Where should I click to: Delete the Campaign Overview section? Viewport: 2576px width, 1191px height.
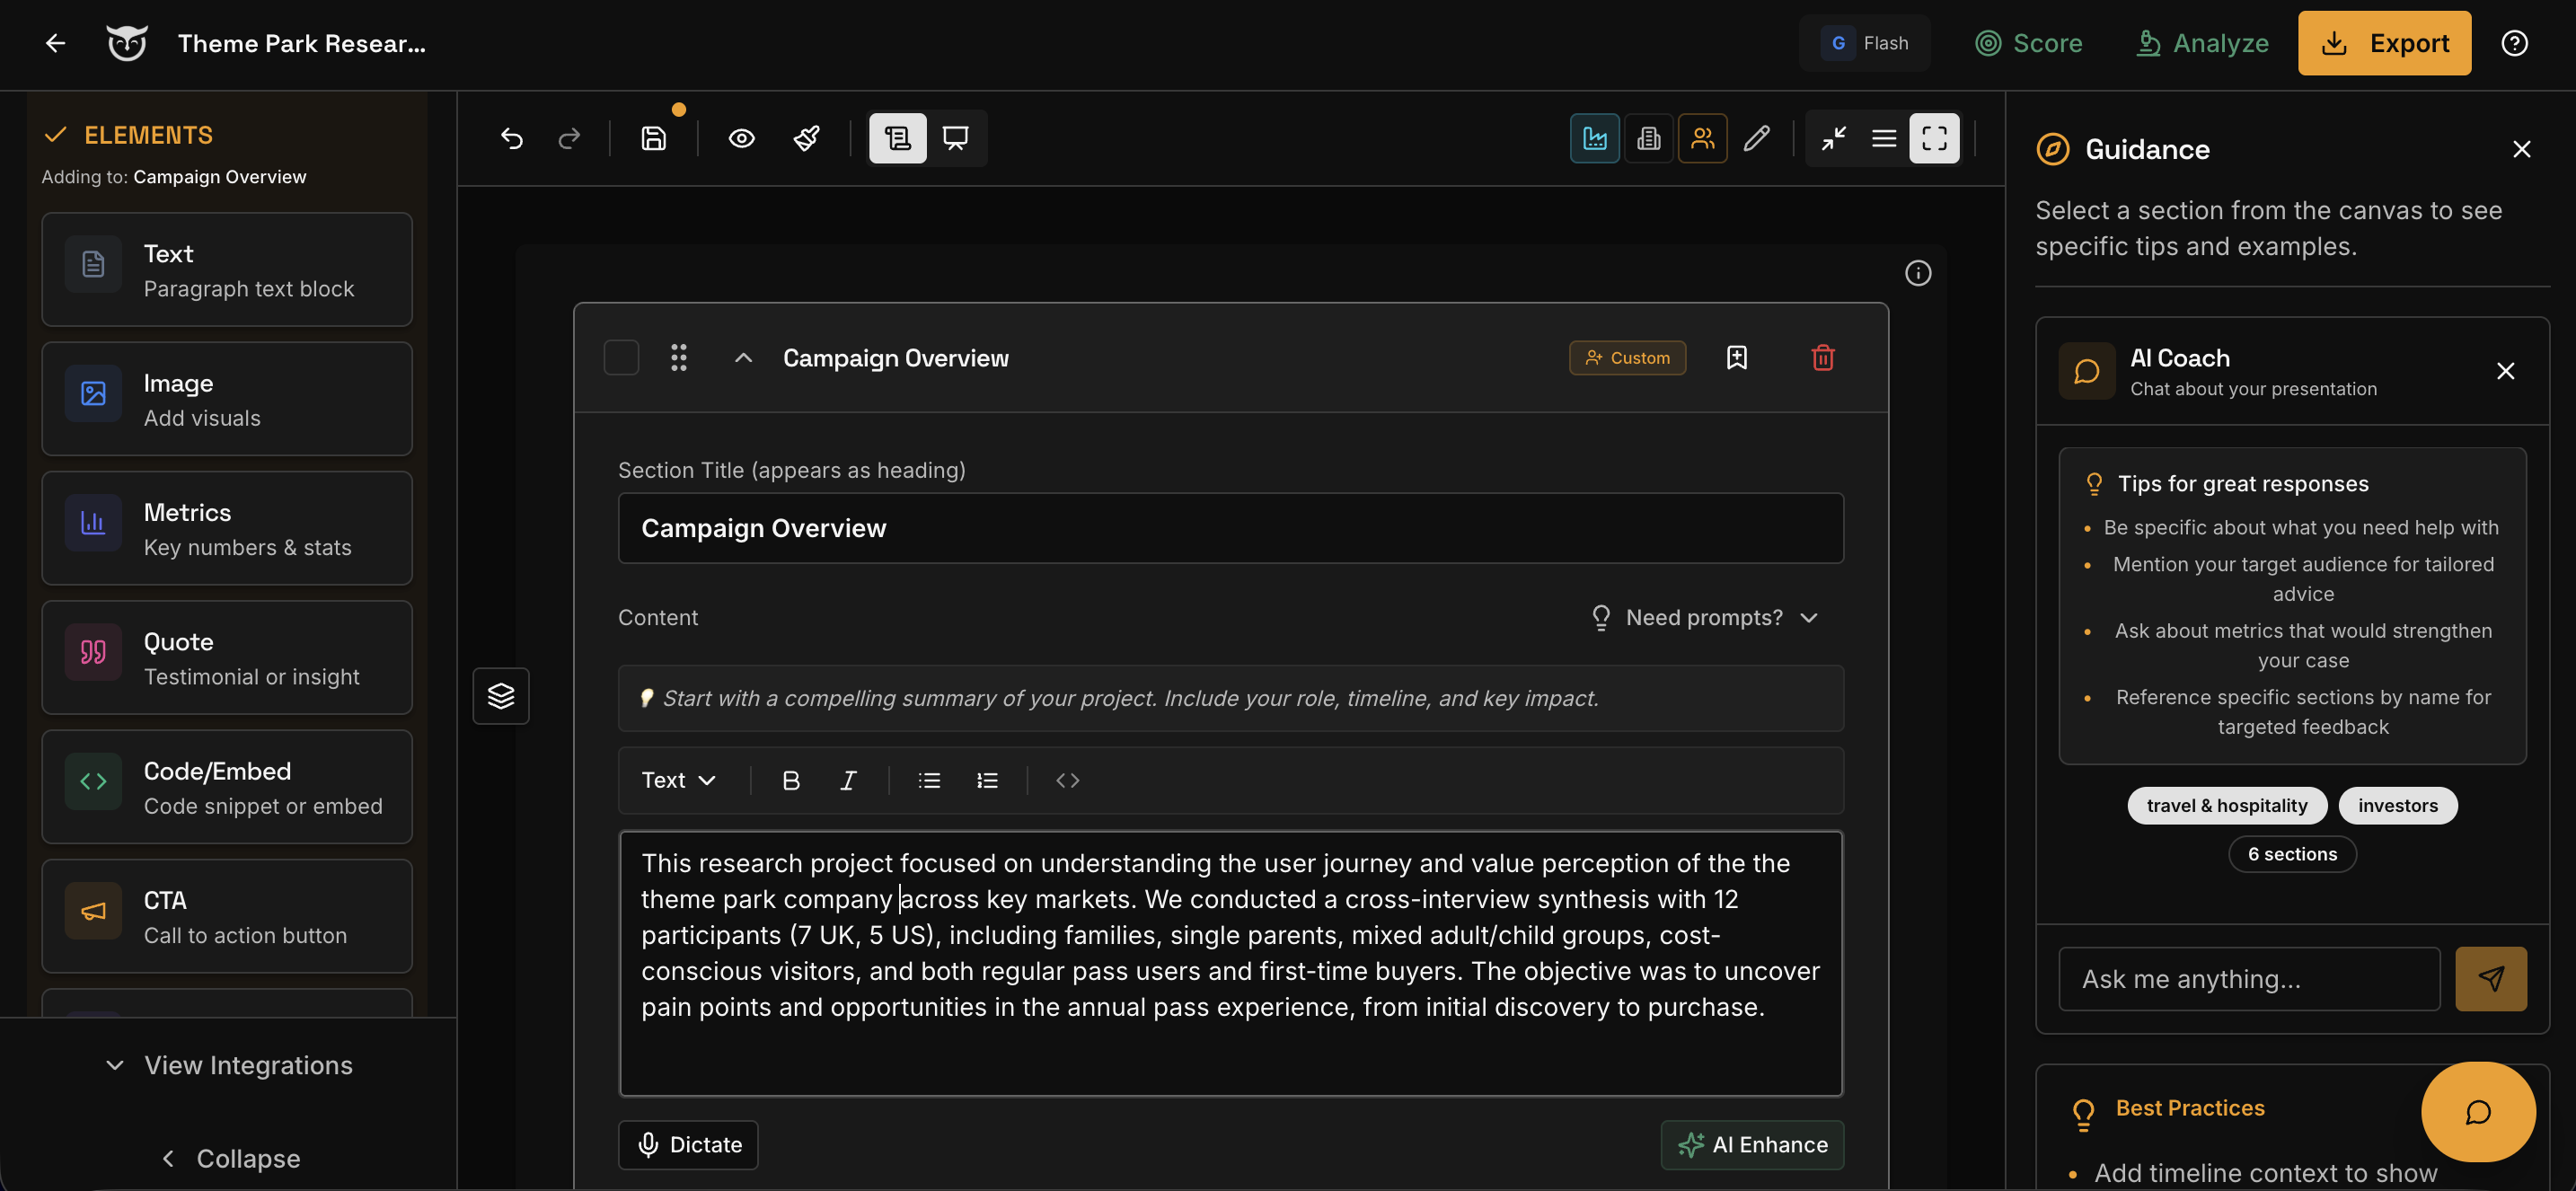click(x=1822, y=357)
